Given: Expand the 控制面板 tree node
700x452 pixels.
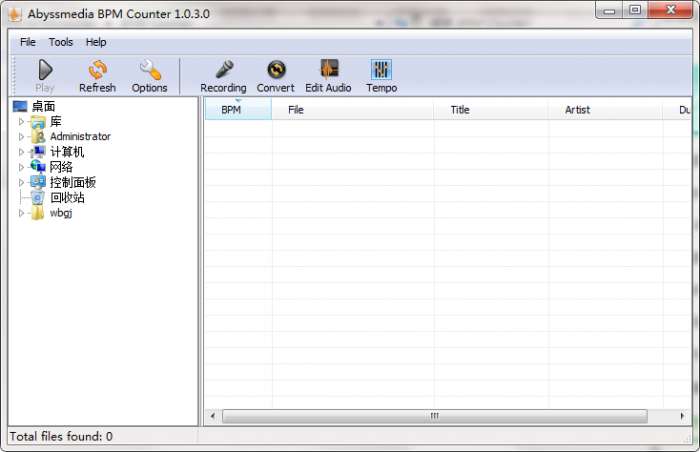Looking at the screenshot, I should 21,182.
